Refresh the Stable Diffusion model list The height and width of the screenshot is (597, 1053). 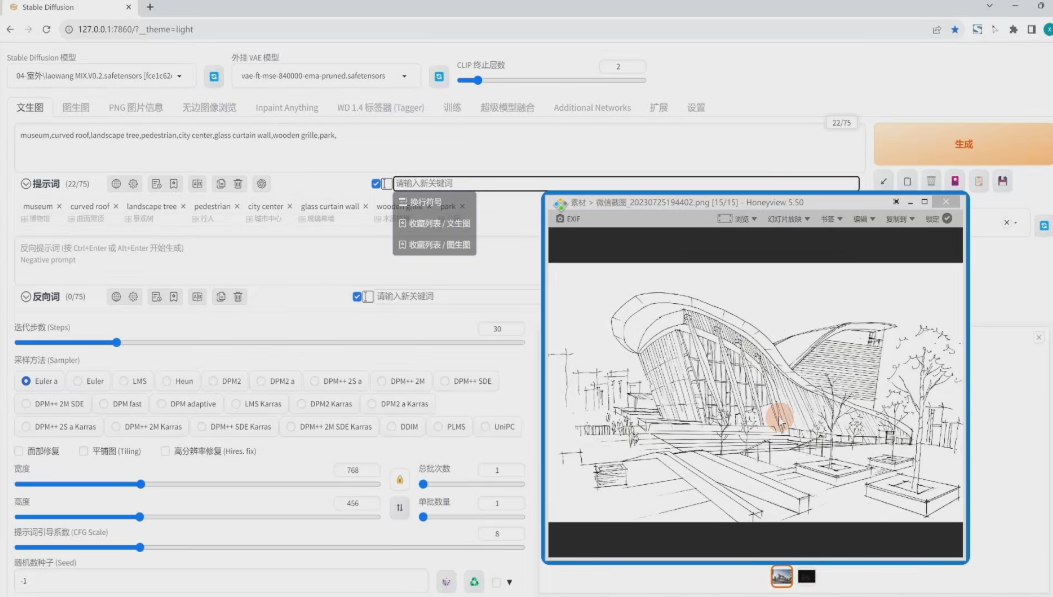tap(214, 77)
